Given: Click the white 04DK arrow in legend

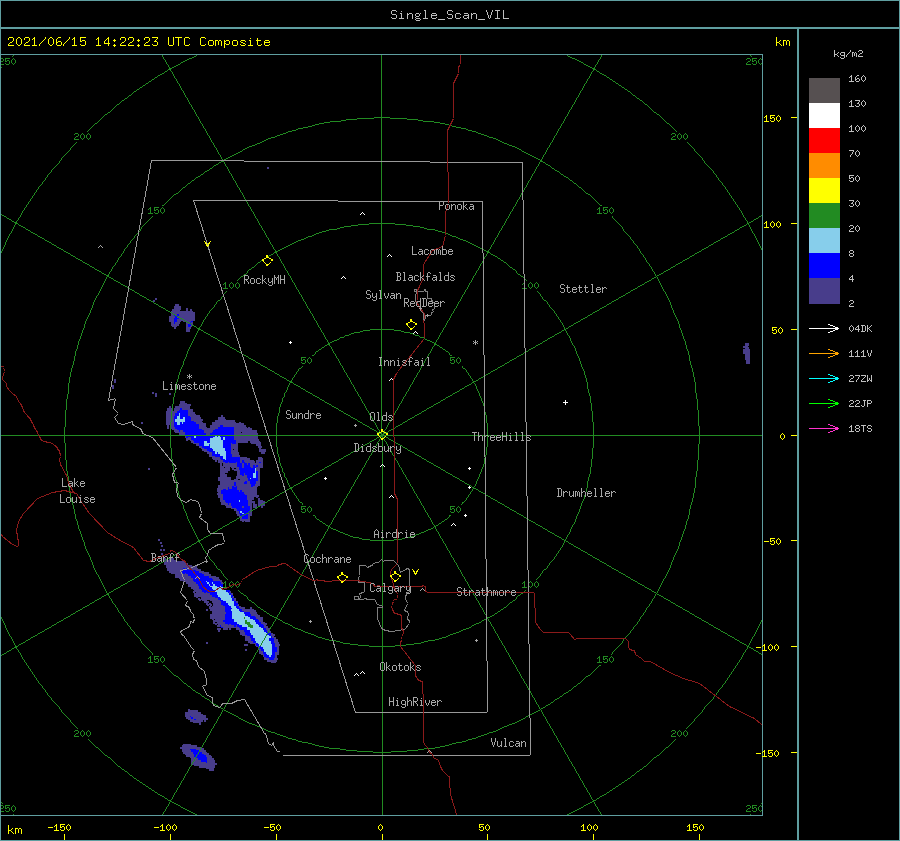Looking at the screenshot, I should coord(824,328).
